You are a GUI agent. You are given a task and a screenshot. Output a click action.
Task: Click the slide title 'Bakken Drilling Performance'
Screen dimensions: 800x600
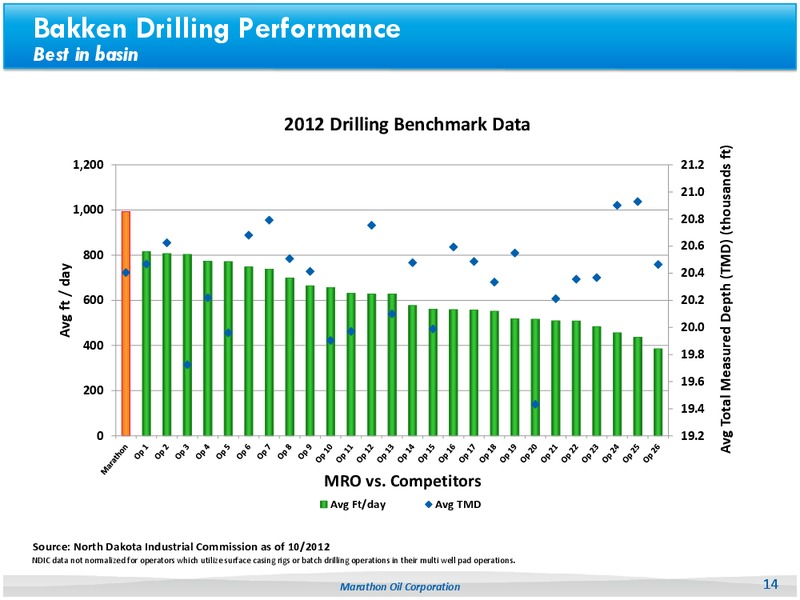[x=217, y=28]
